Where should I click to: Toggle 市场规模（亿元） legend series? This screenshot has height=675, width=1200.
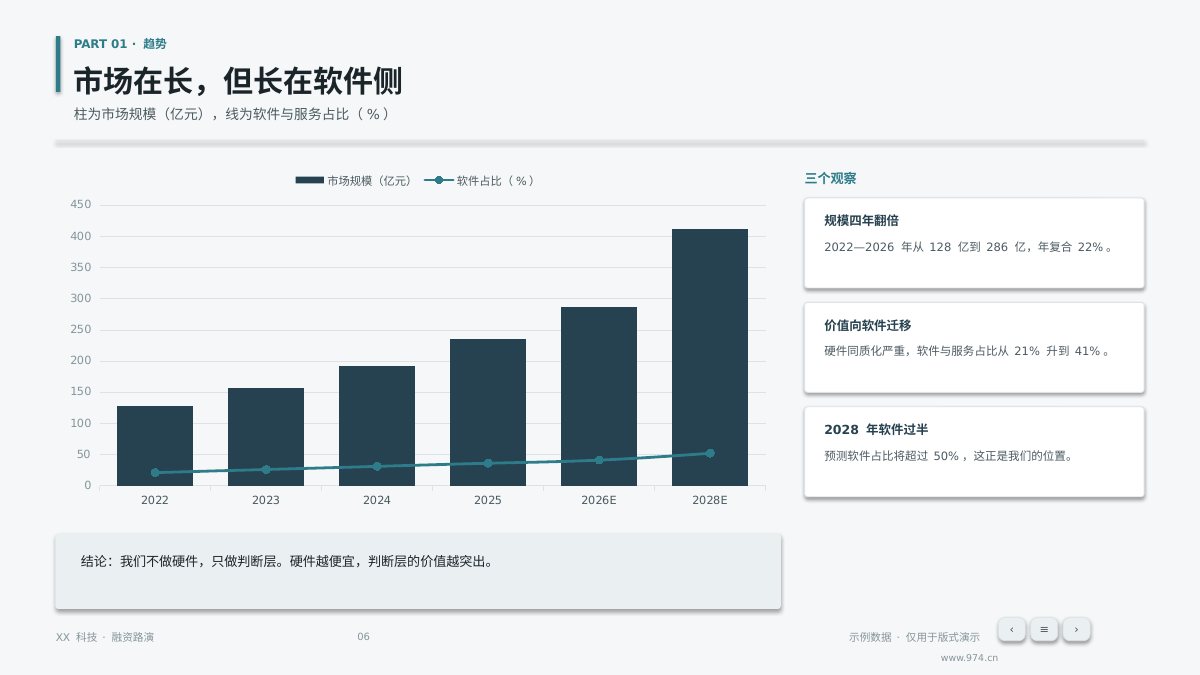353,181
